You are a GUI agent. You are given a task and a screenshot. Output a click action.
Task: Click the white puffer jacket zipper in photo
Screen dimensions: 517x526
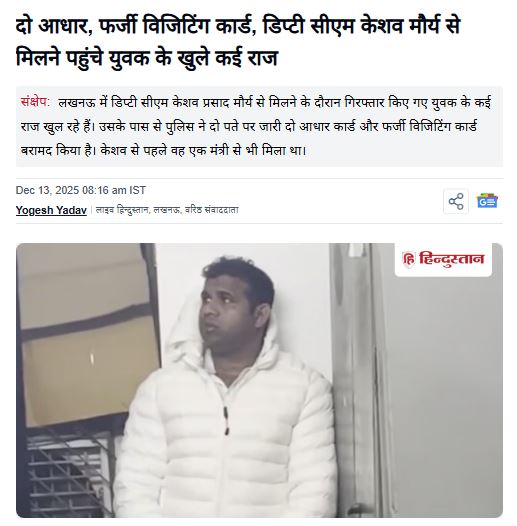pyautogui.click(x=226, y=421)
